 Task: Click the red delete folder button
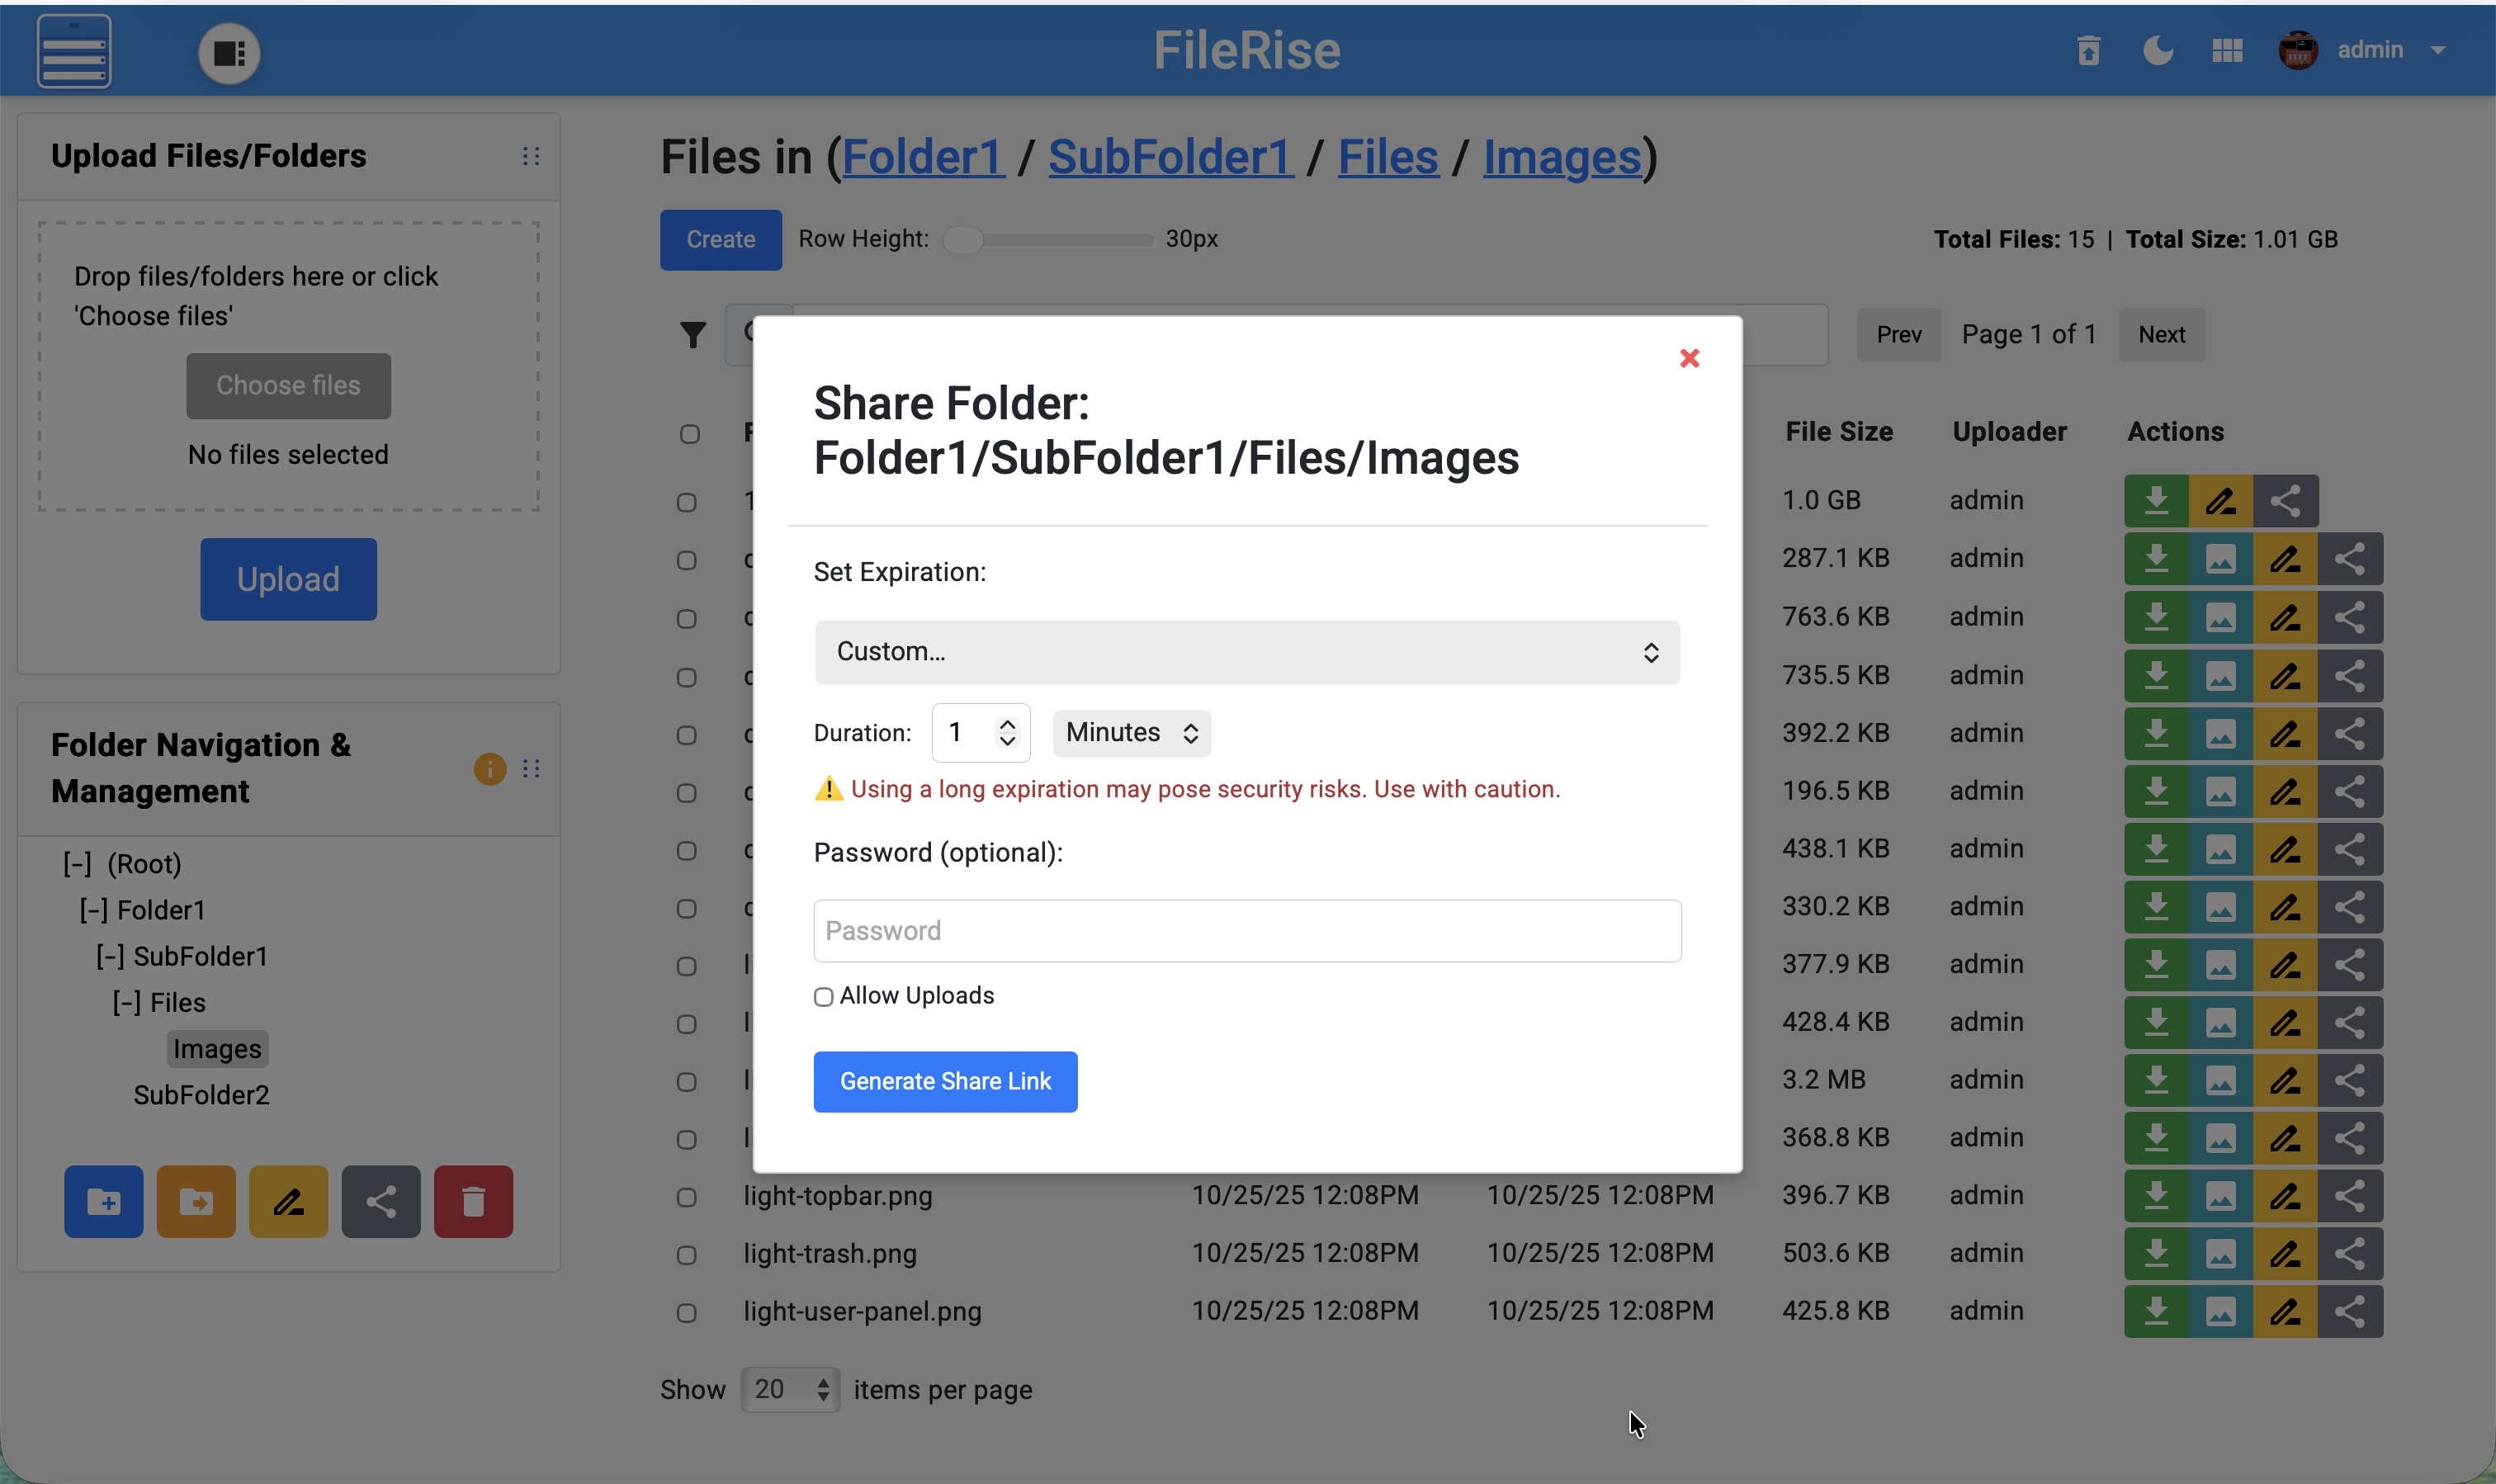473,1201
